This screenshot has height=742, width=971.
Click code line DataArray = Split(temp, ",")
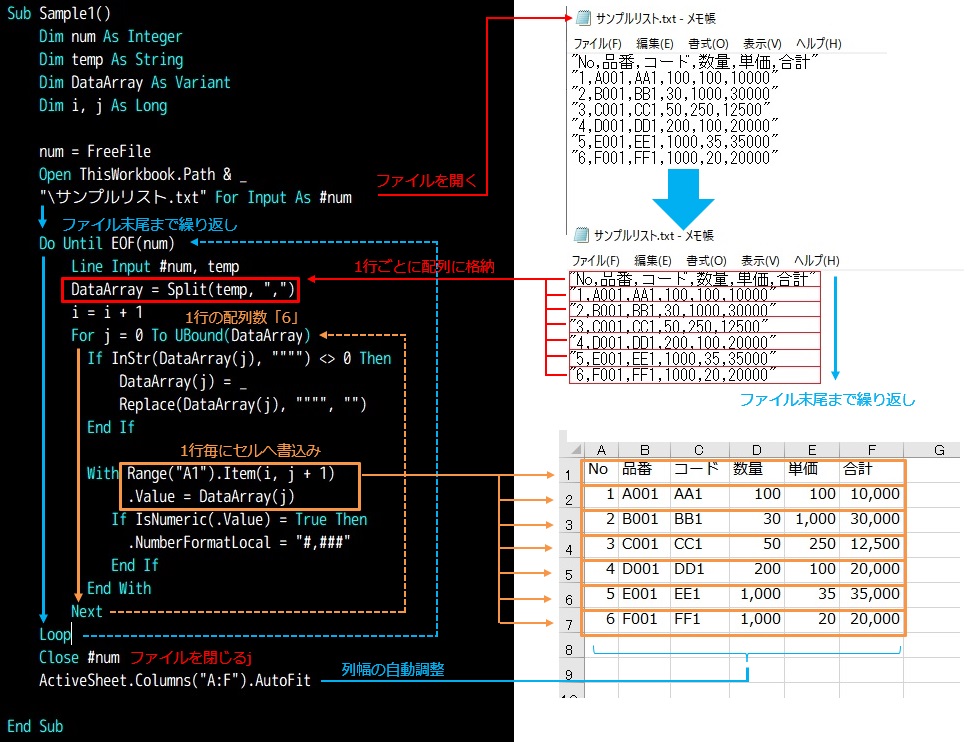pos(183,289)
